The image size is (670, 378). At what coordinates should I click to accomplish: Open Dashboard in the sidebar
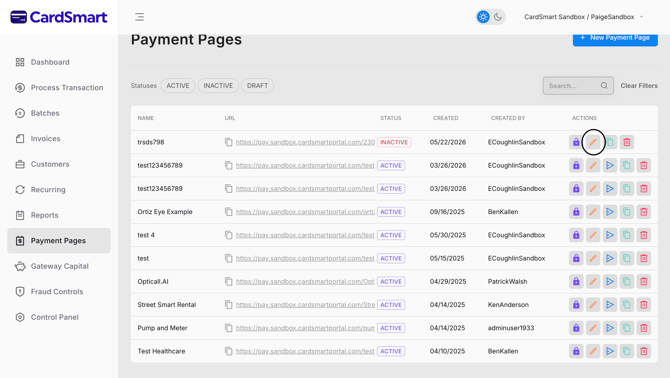click(59, 62)
